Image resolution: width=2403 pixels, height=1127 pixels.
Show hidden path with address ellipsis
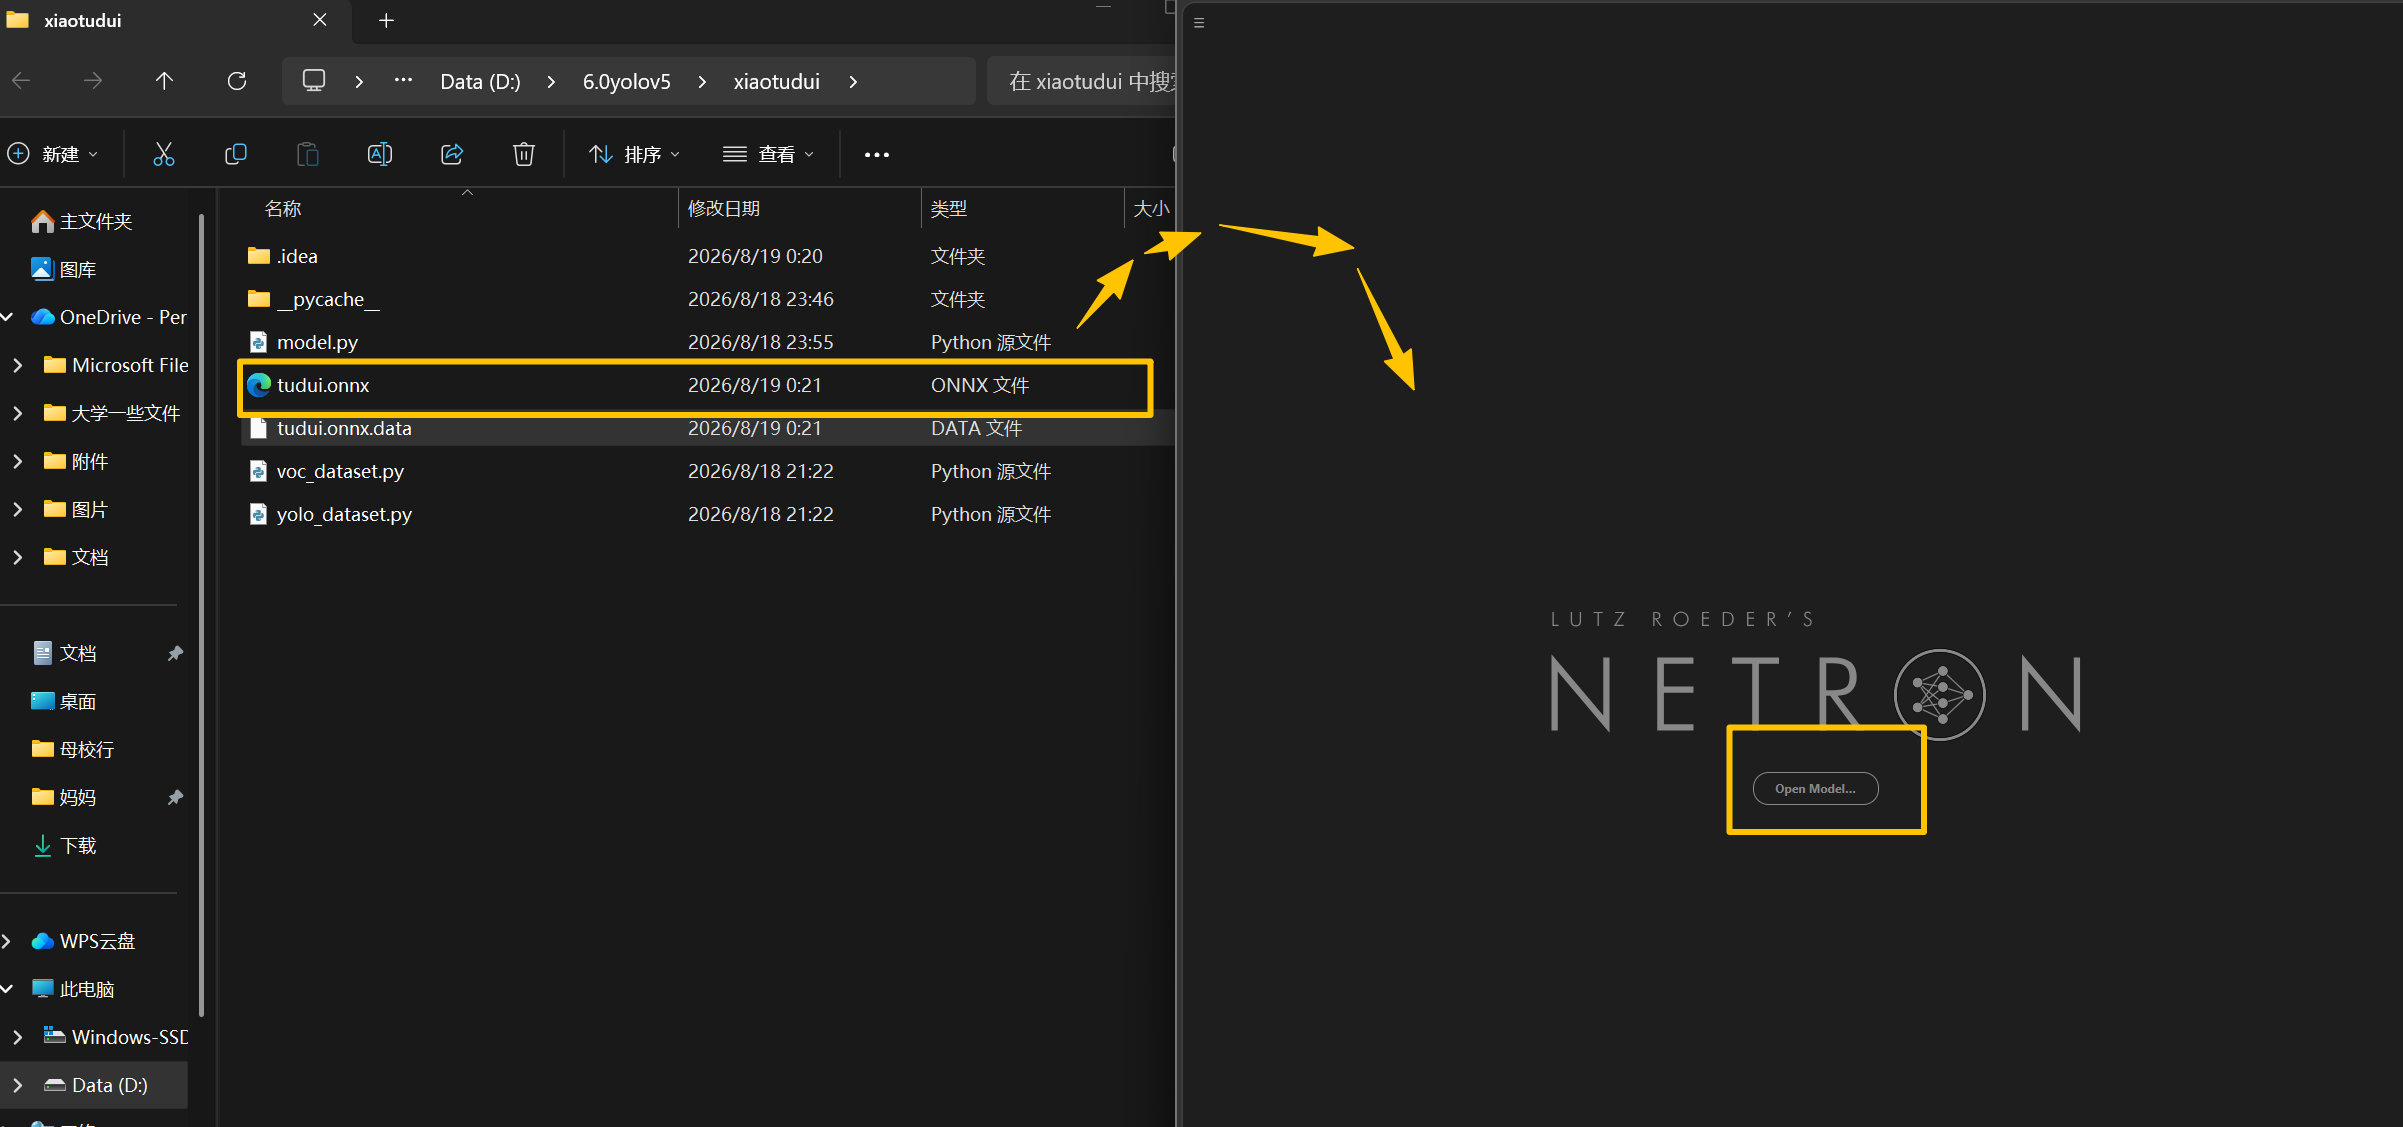point(403,81)
